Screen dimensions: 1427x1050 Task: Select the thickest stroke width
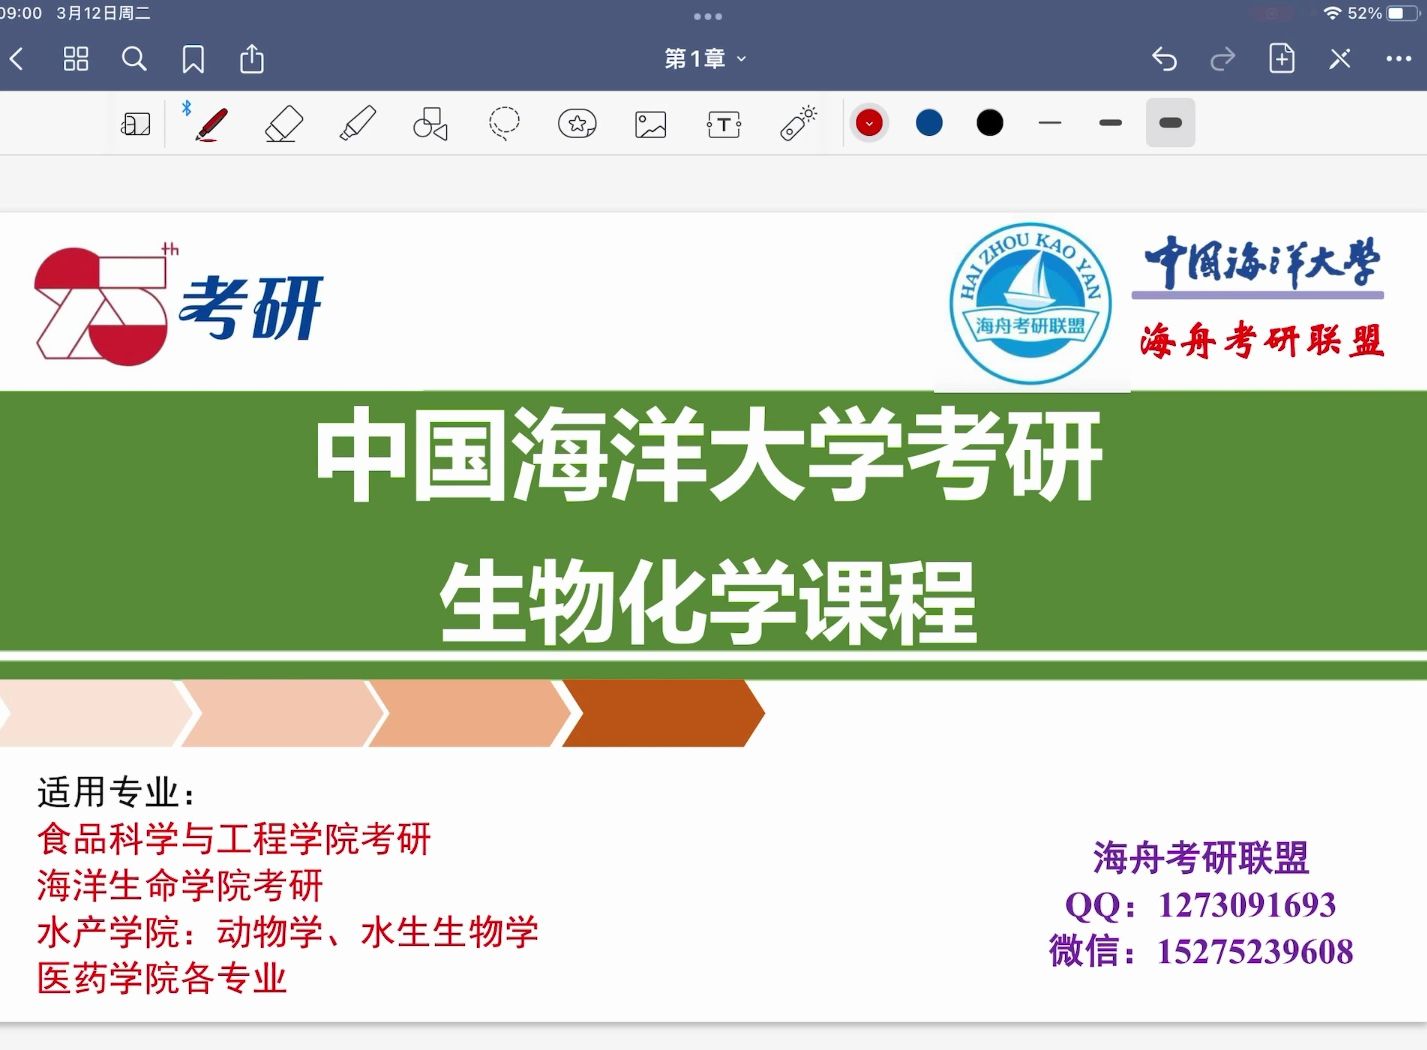pyautogui.click(x=1170, y=123)
